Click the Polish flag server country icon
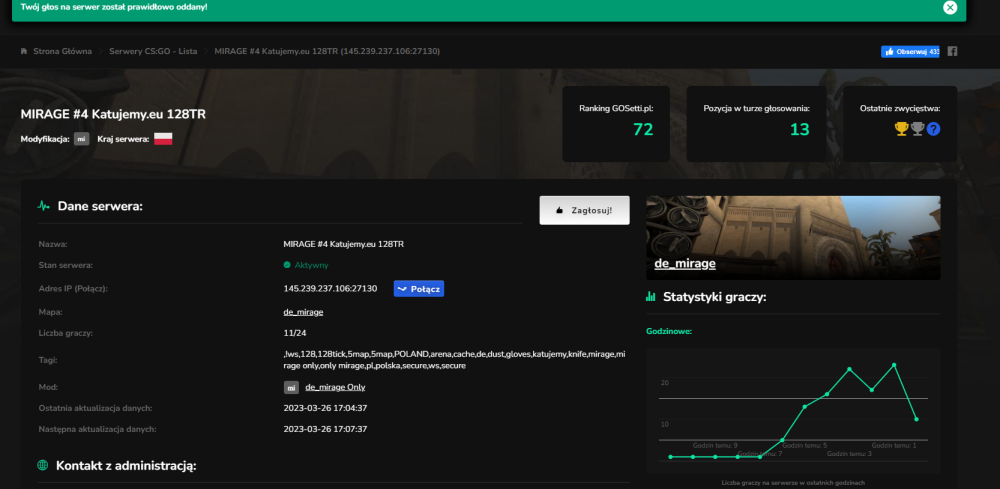This screenshot has height=489, width=1000. [163, 138]
